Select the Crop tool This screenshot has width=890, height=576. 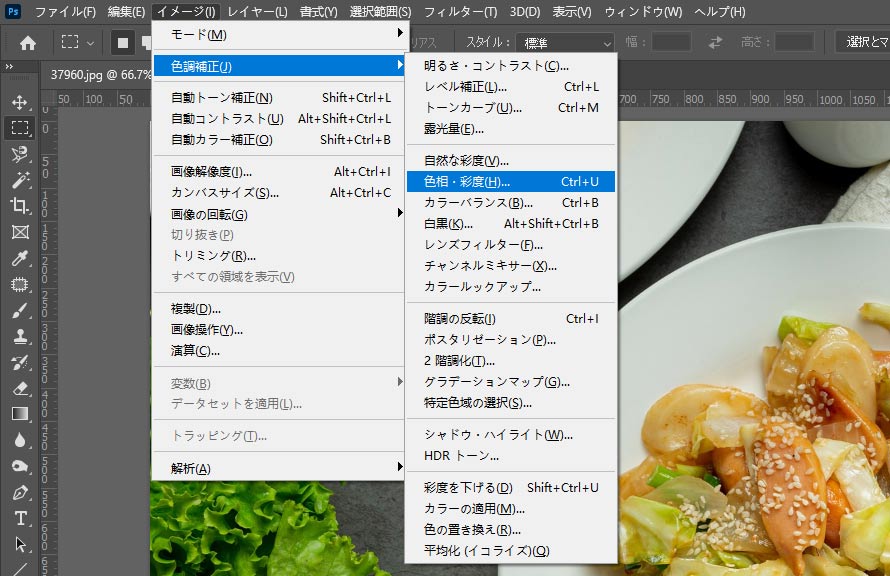[x=20, y=205]
